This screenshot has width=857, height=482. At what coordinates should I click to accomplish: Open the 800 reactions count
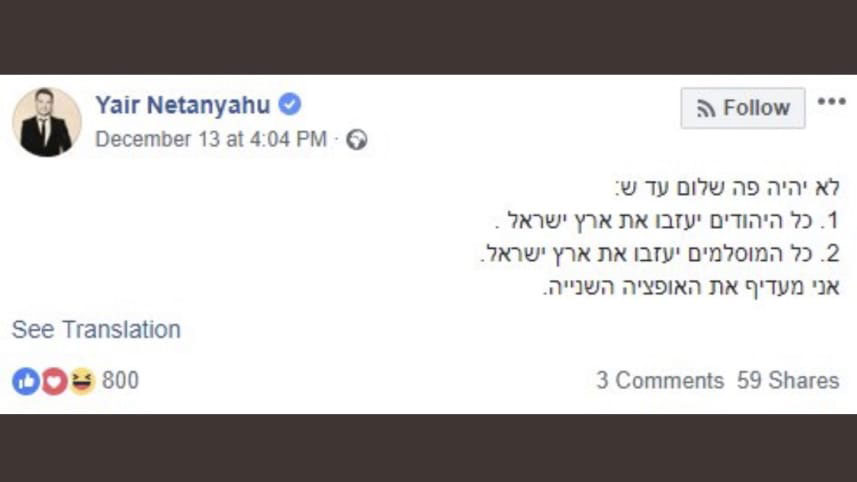coord(120,381)
